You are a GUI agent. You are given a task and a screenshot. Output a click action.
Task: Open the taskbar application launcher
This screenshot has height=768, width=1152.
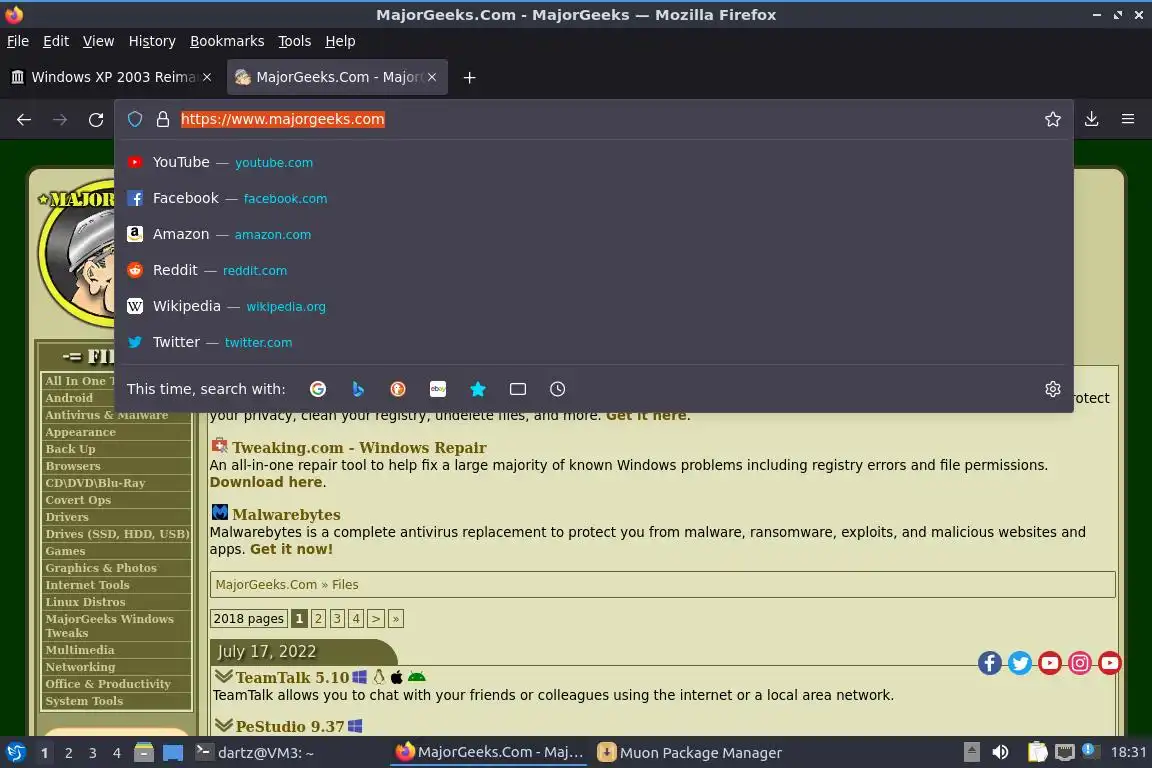tap(16, 752)
